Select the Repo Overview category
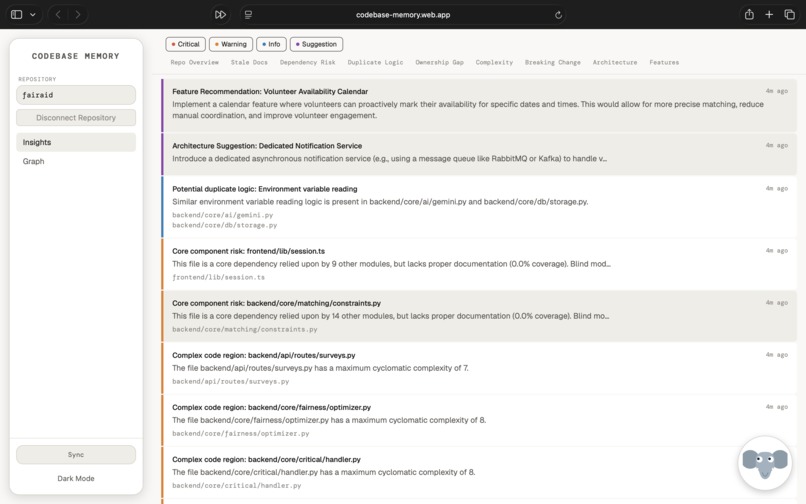Image resolution: width=806 pixels, height=504 pixels. (194, 62)
